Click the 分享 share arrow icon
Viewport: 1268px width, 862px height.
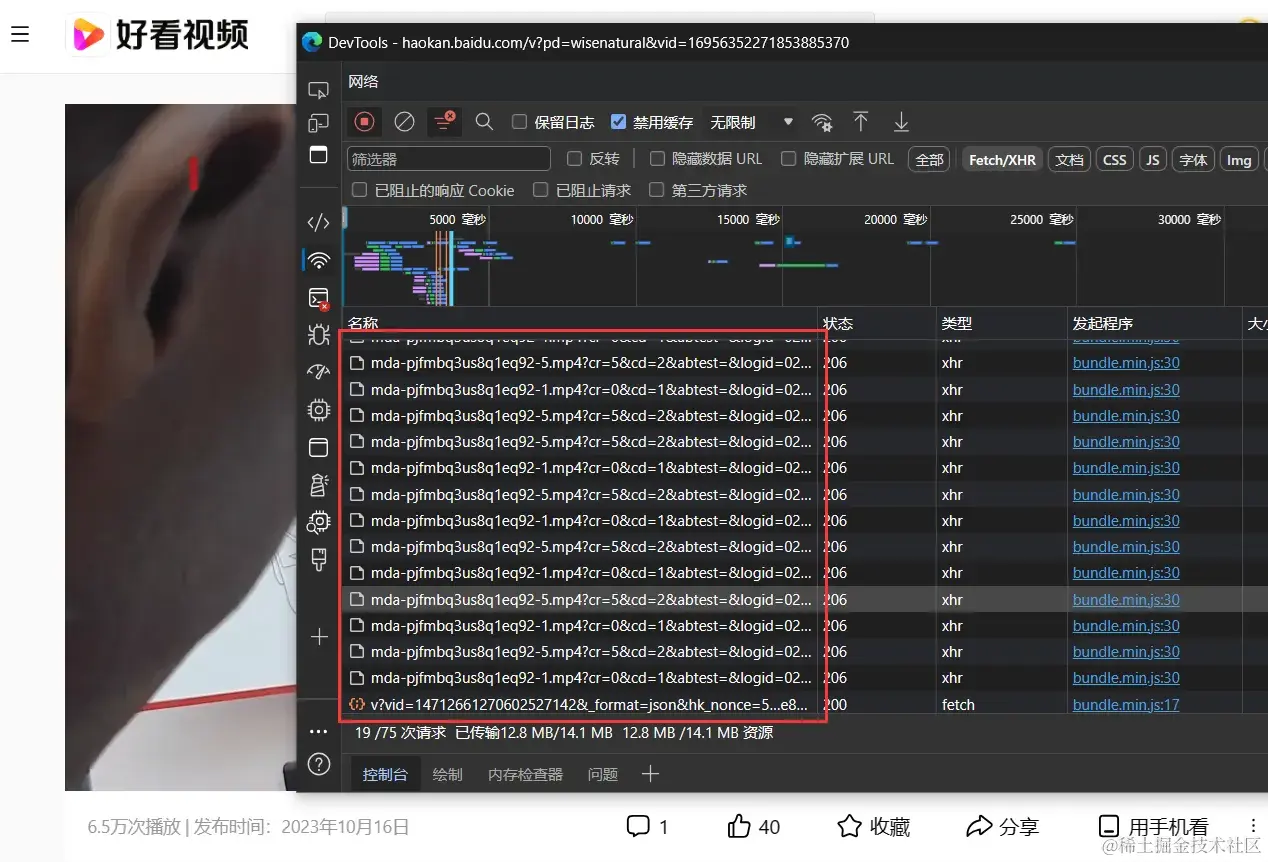[978, 826]
